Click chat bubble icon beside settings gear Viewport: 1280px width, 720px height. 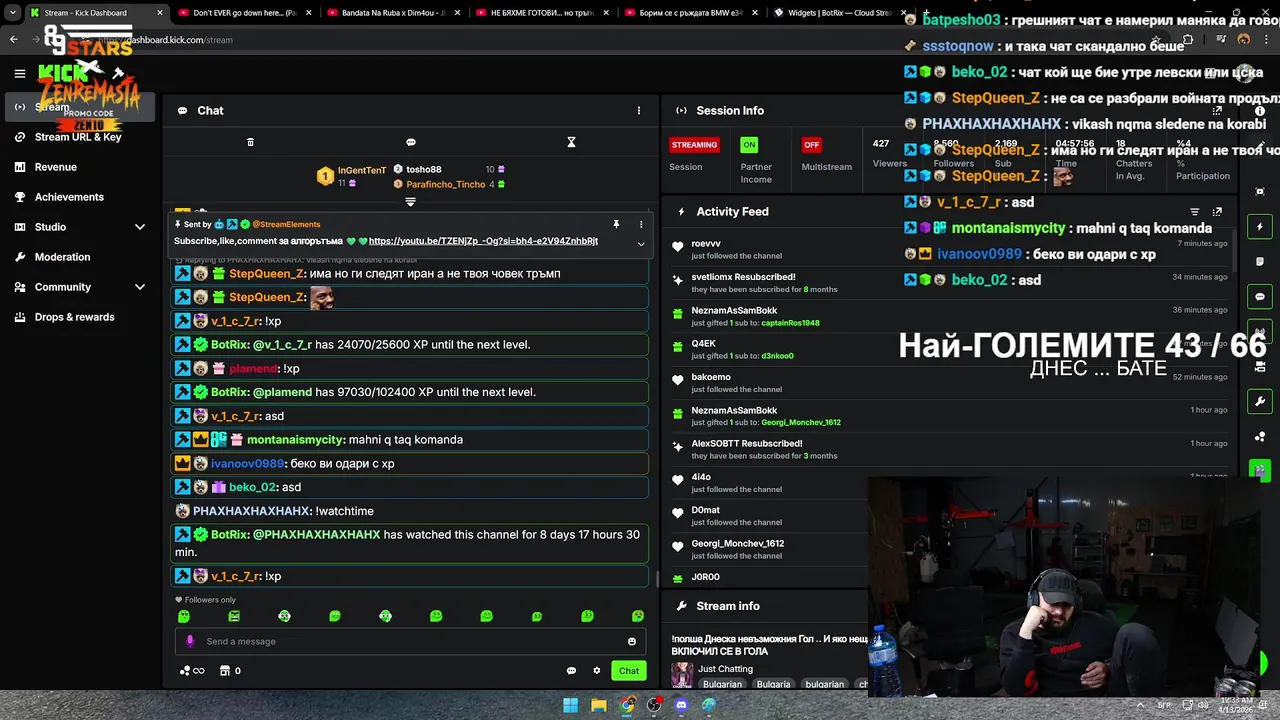571,671
